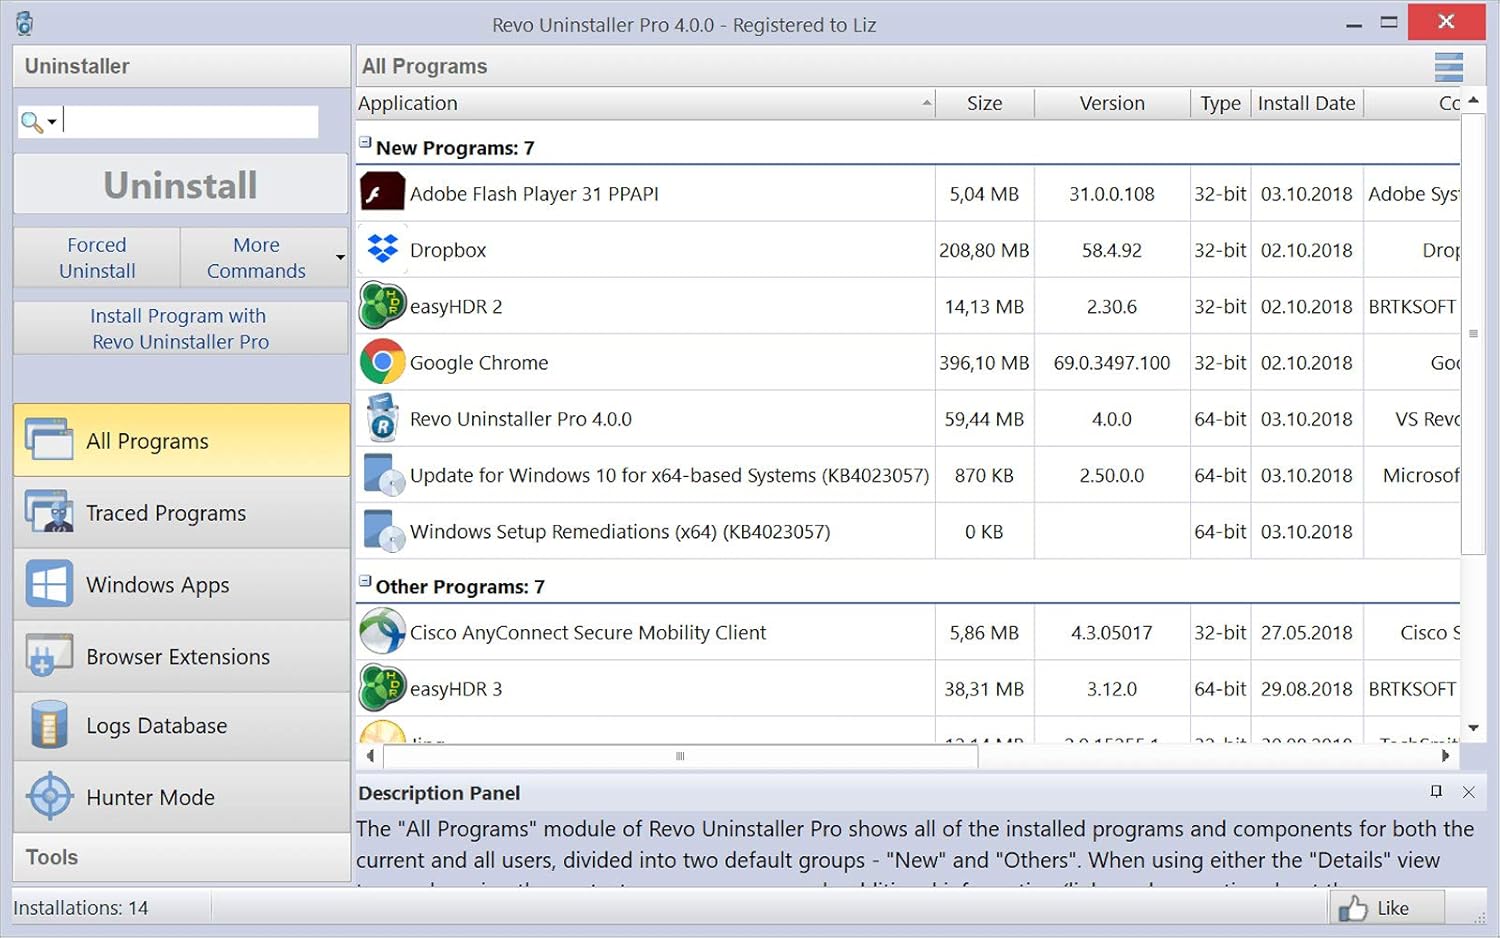
Task: Collapse the Other Programs group
Action: click(365, 581)
